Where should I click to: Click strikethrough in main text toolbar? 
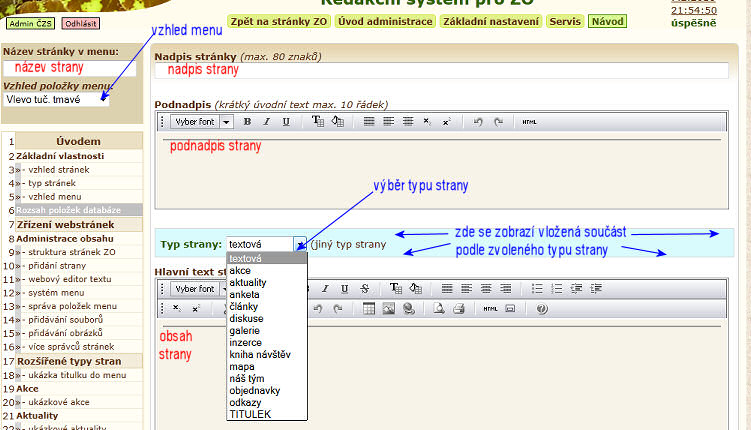(364, 289)
